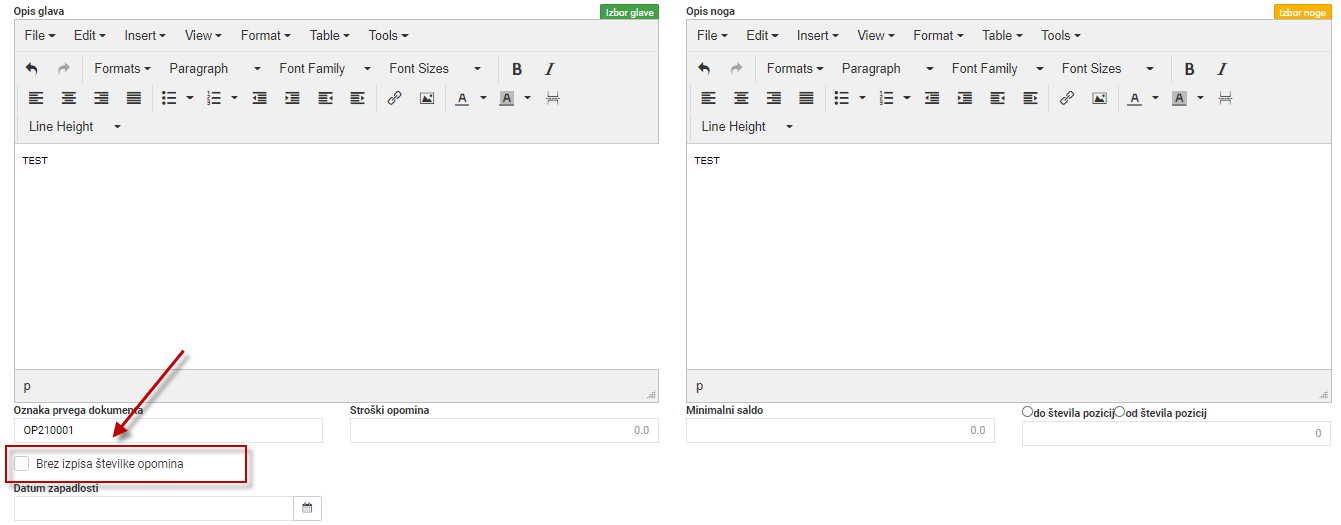This screenshot has width=1341, height=525.
Task: Click the Izbor glave button
Action: pyautogui.click(x=630, y=12)
